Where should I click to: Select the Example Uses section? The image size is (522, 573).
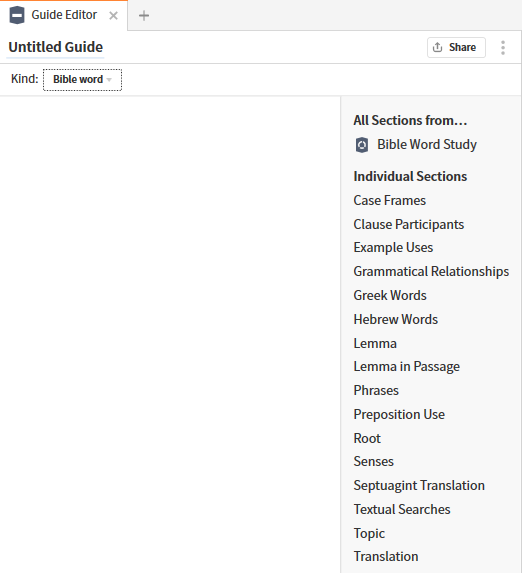click(393, 248)
